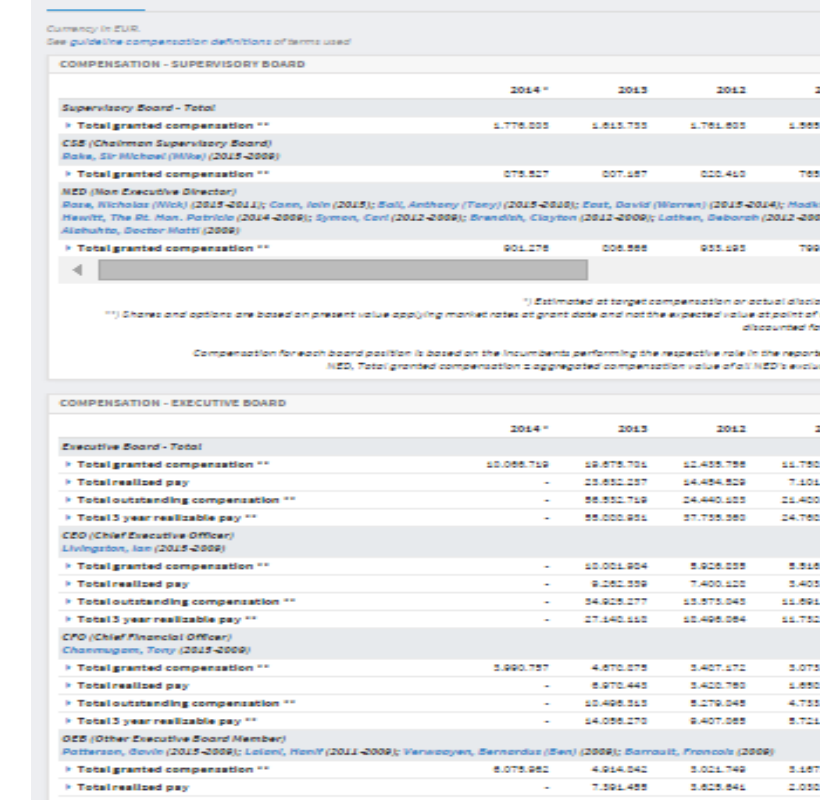Expand CFO Total outstanding compensation row

click(x=67, y=703)
